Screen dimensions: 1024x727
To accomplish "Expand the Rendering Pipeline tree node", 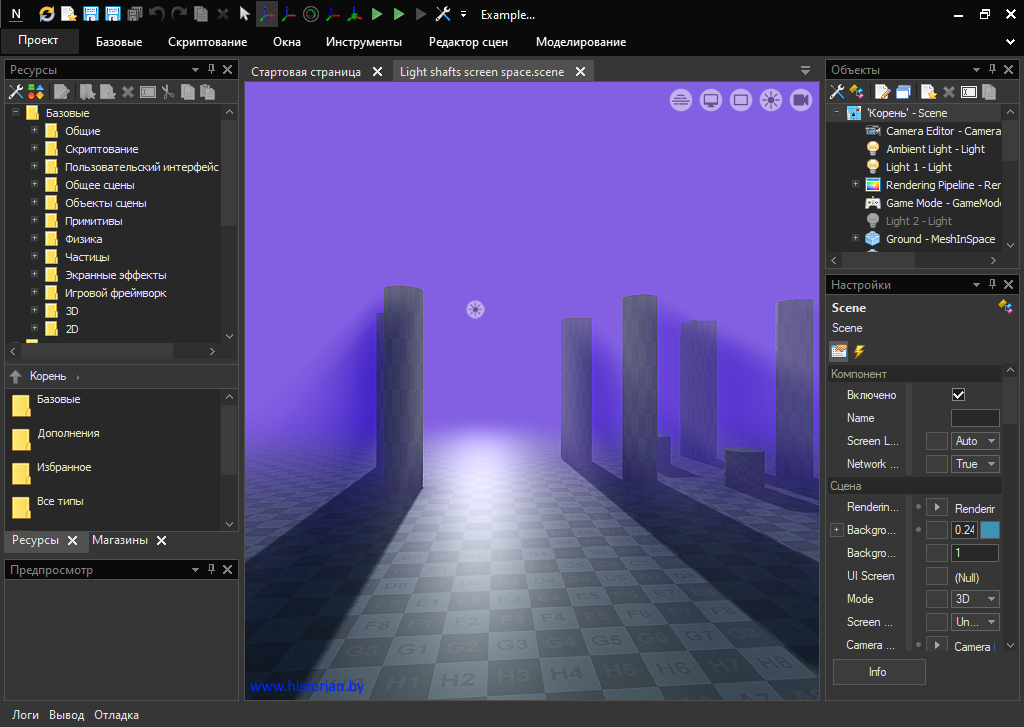I will pos(855,185).
